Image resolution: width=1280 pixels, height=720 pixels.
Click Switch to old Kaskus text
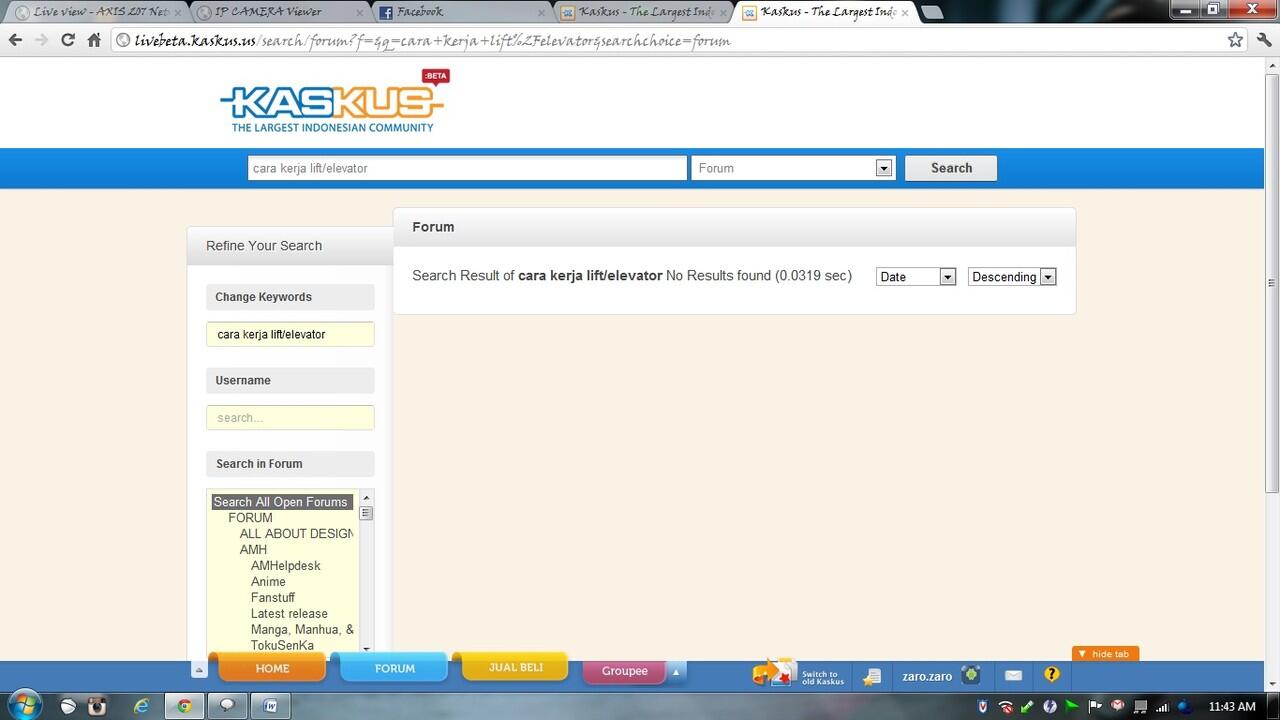[x=823, y=678]
